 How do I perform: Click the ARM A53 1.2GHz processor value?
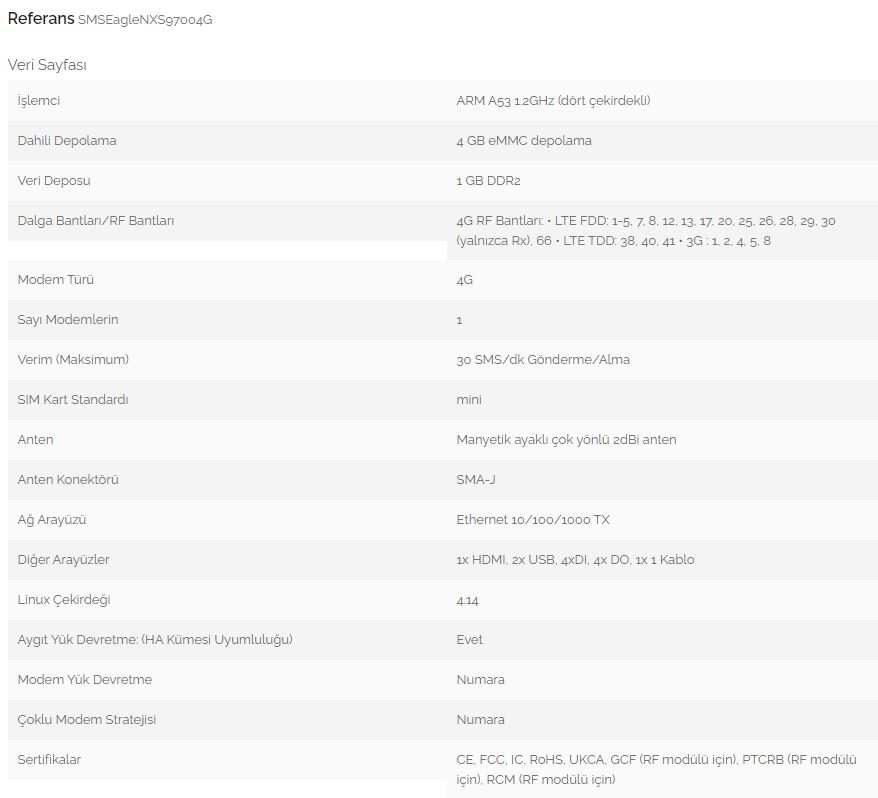553,101
